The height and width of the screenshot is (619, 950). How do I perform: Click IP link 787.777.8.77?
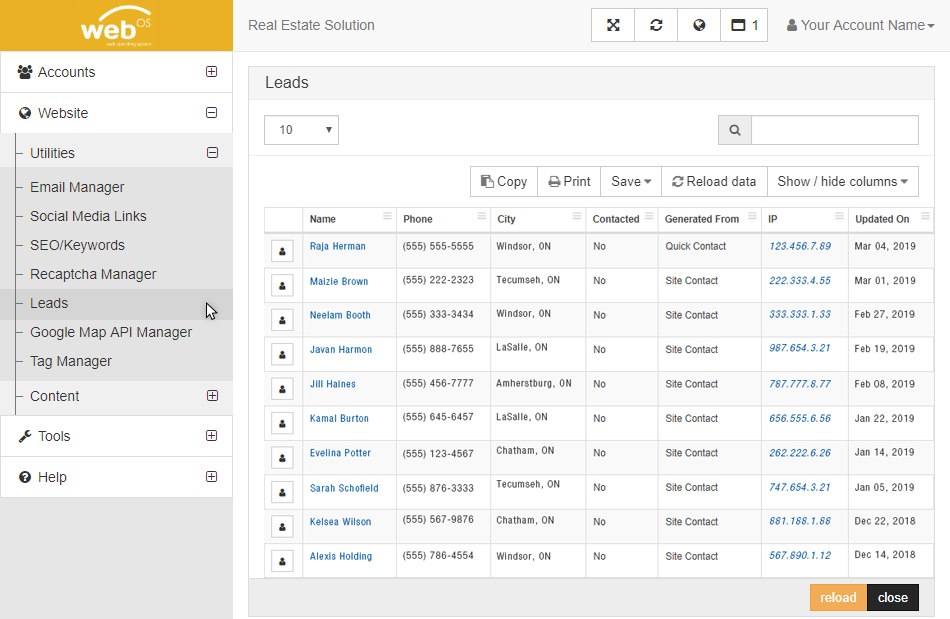point(800,384)
